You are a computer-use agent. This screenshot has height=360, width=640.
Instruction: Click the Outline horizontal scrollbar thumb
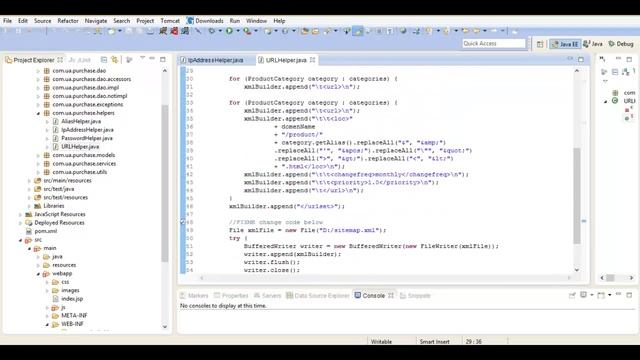tap(610, 278)
